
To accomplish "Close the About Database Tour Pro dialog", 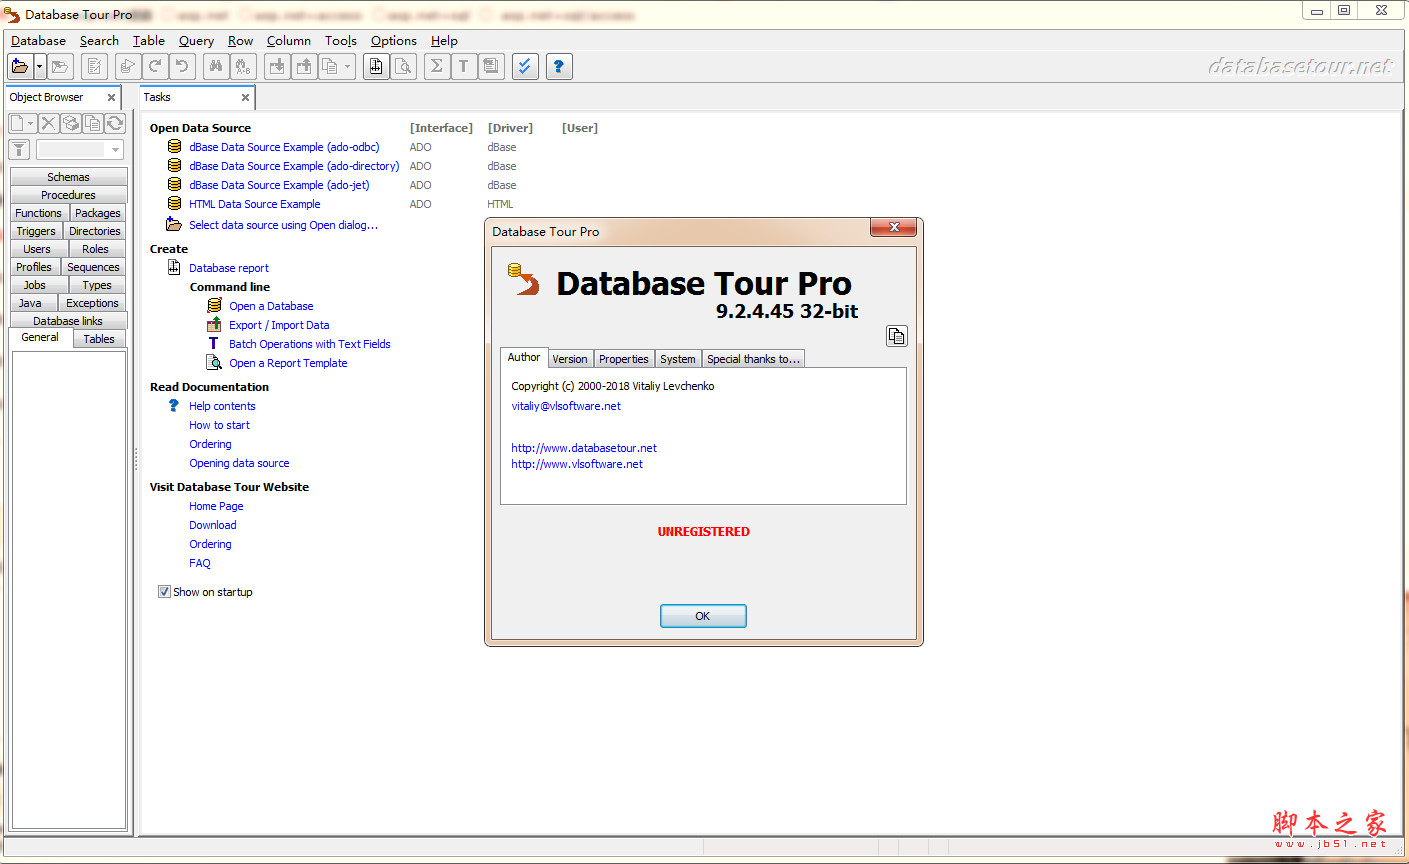I will click(x=894, y=227).
